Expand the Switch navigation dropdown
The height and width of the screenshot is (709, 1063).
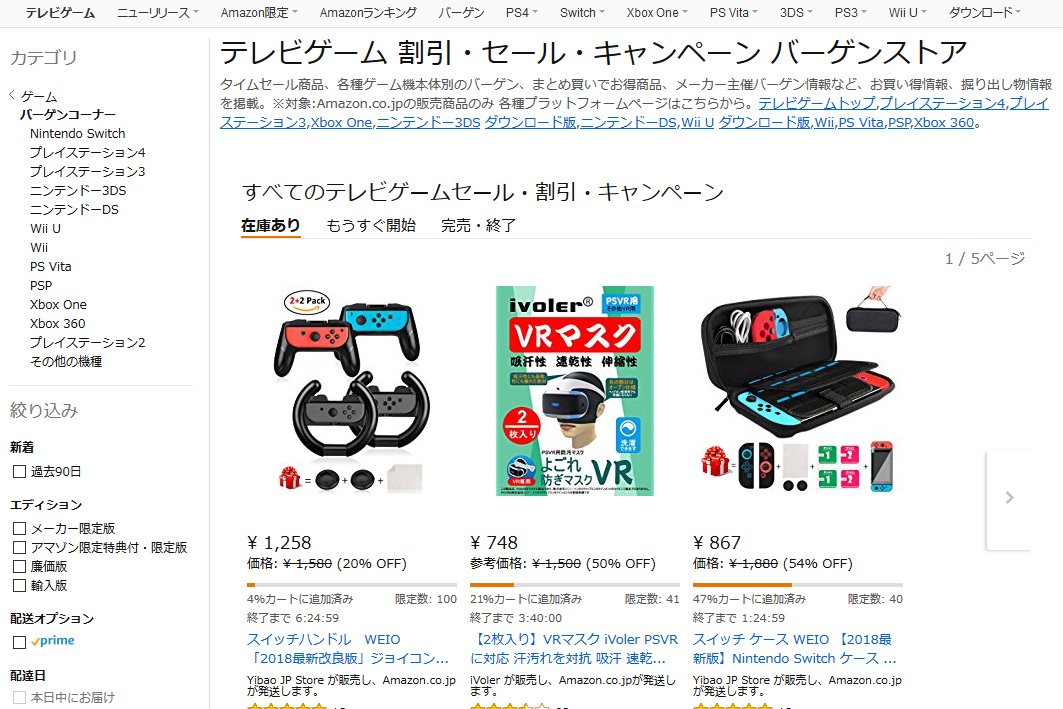(582, 12)
